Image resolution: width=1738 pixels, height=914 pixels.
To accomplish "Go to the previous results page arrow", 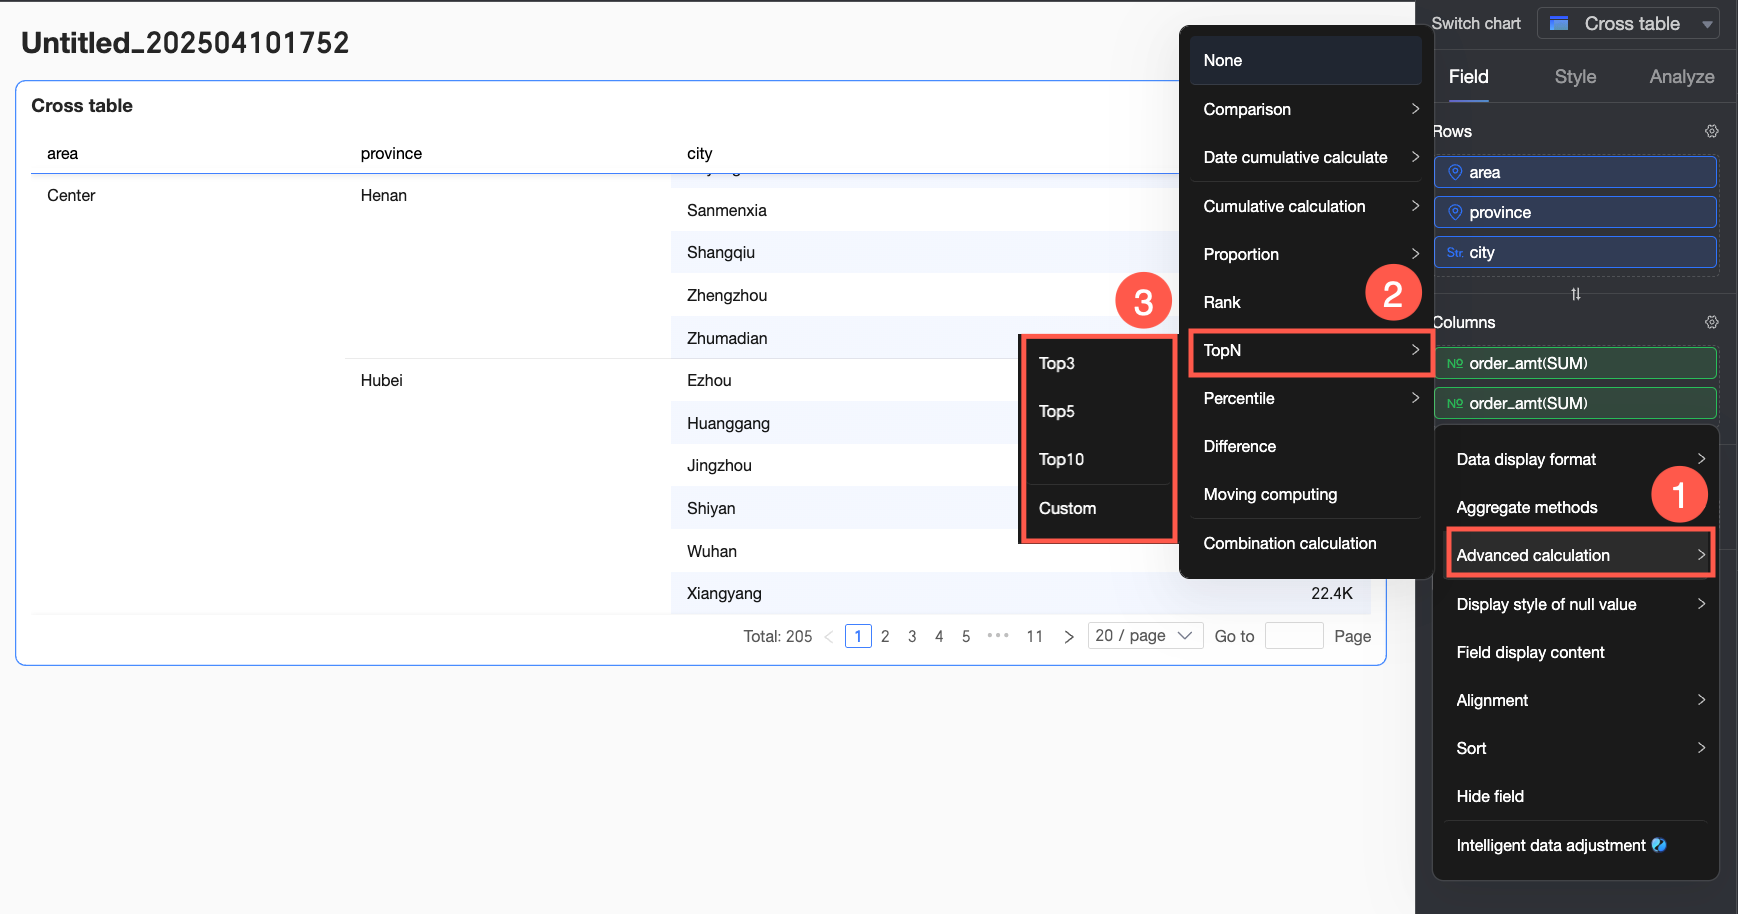I will [828, 636].
